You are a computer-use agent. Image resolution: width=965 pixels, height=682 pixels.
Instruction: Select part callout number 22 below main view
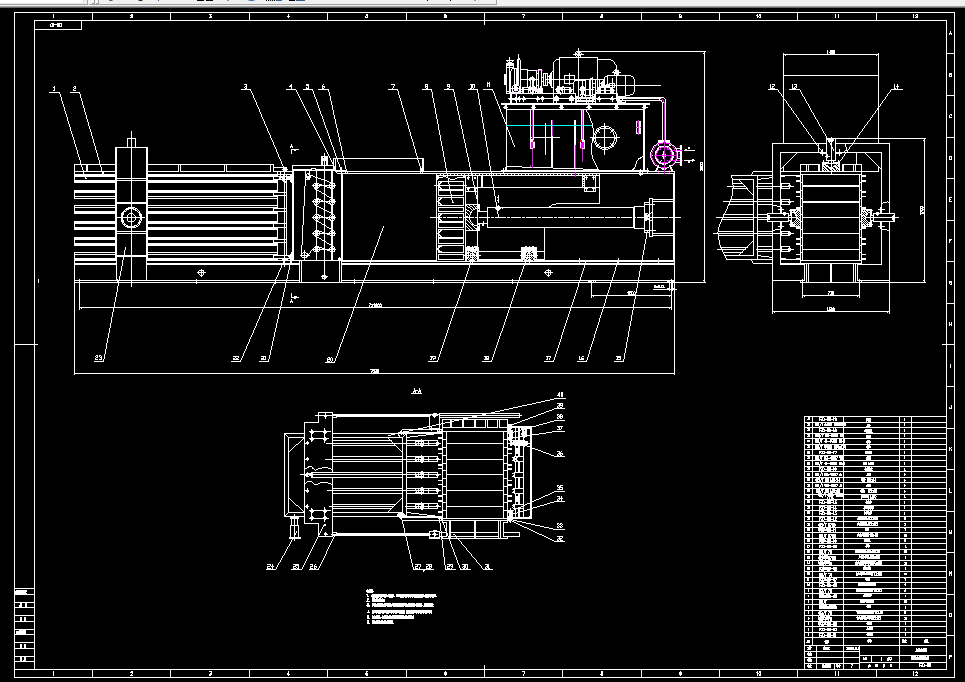[x=236, y=358]
